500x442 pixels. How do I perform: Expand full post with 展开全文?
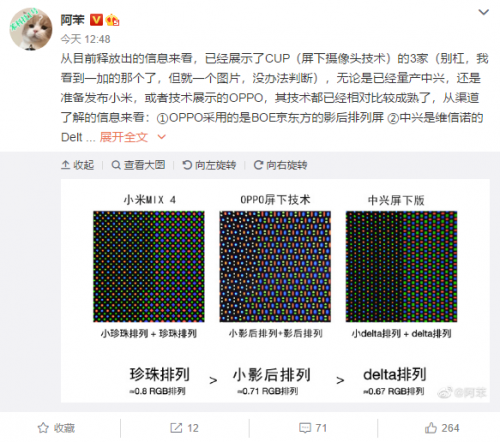click(x=124, y=137)
